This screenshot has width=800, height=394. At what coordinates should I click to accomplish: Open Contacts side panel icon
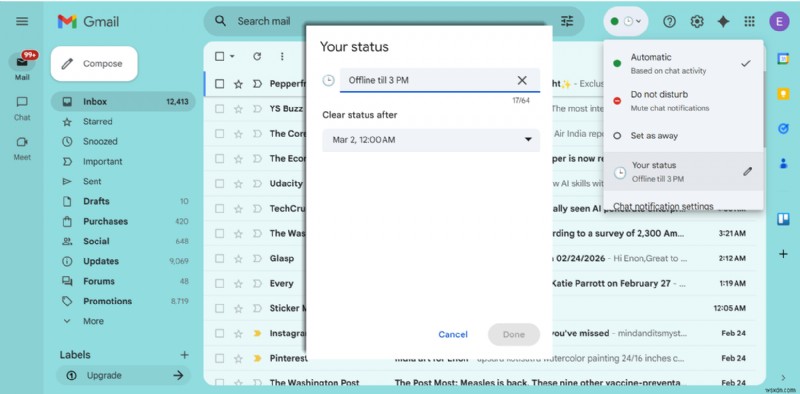[x=783, y=163]
